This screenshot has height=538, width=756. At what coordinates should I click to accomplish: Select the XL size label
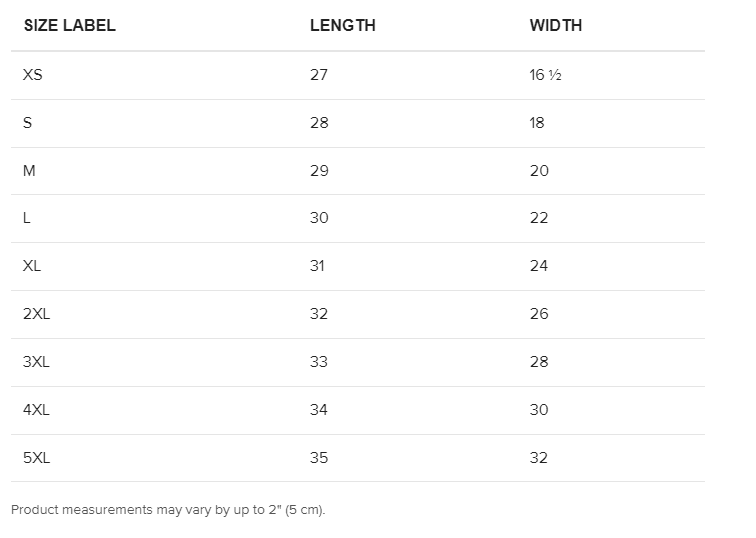(32, 266)
